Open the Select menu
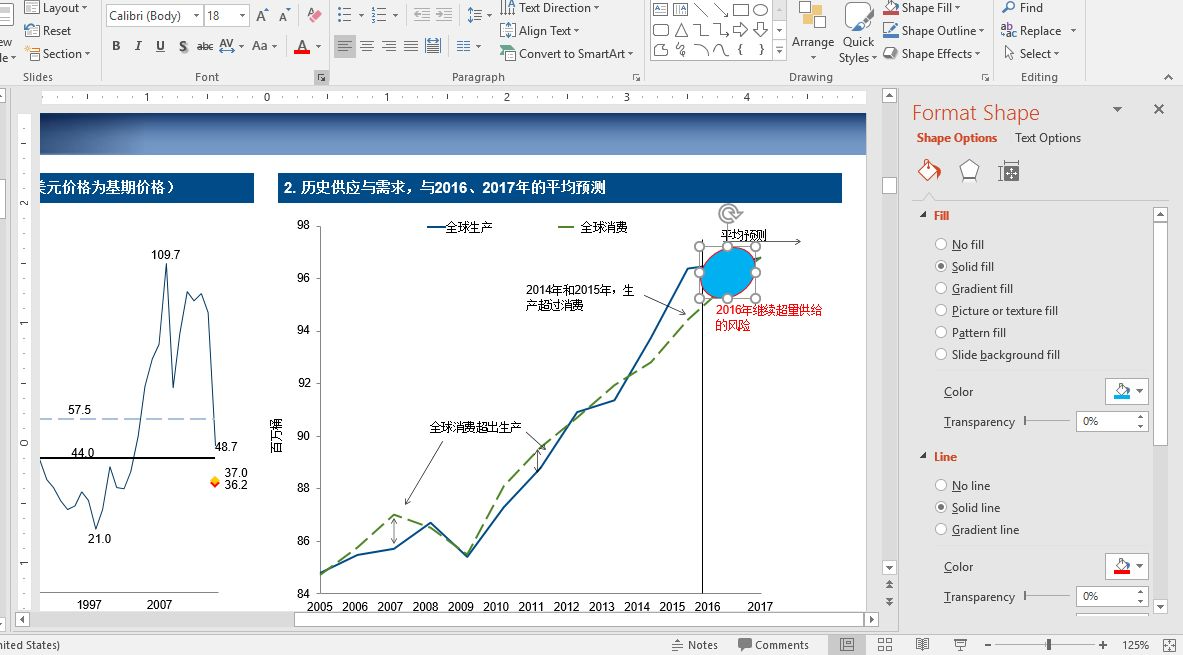Image resolution: width=1183 pixels, height=655 pixels. click(x=1031, y=54)
